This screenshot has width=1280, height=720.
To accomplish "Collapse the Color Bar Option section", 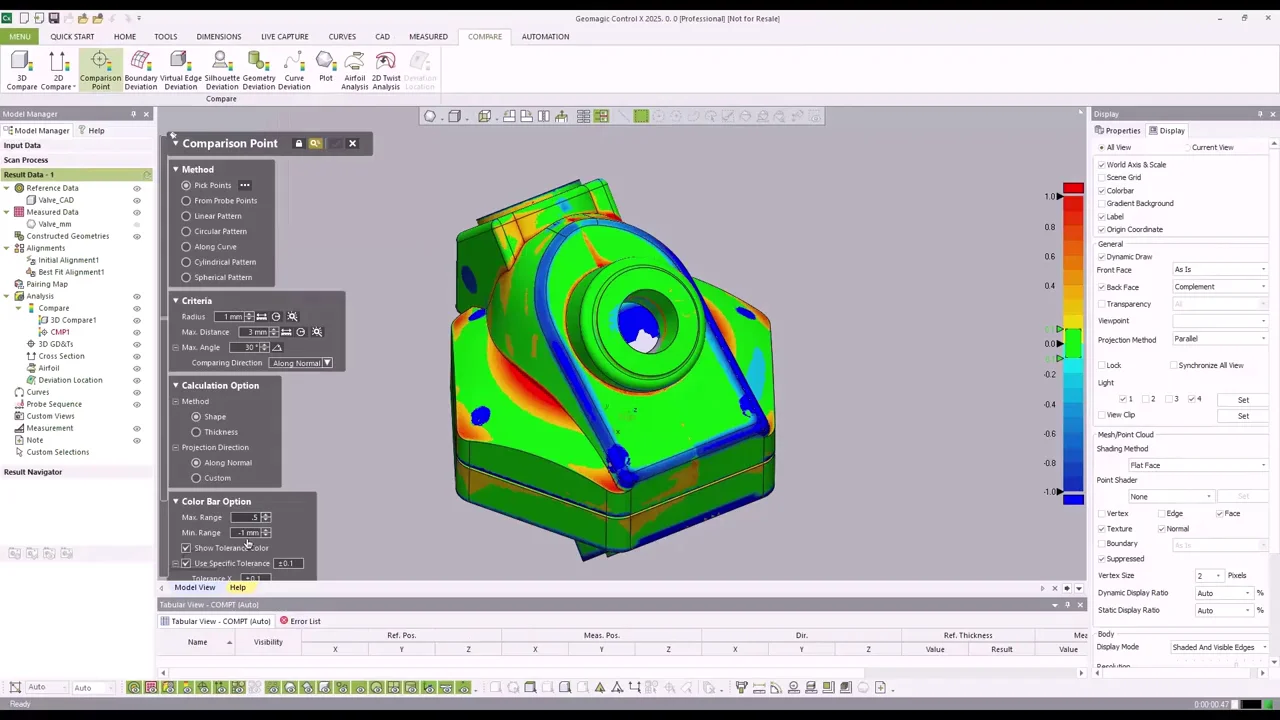I will click(176, 501).
